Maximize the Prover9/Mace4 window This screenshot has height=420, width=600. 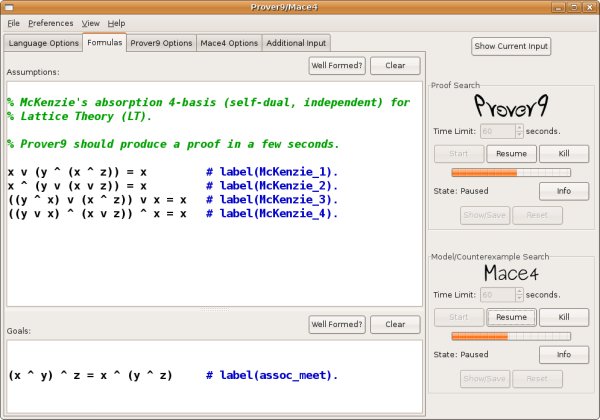coord(574,7)
